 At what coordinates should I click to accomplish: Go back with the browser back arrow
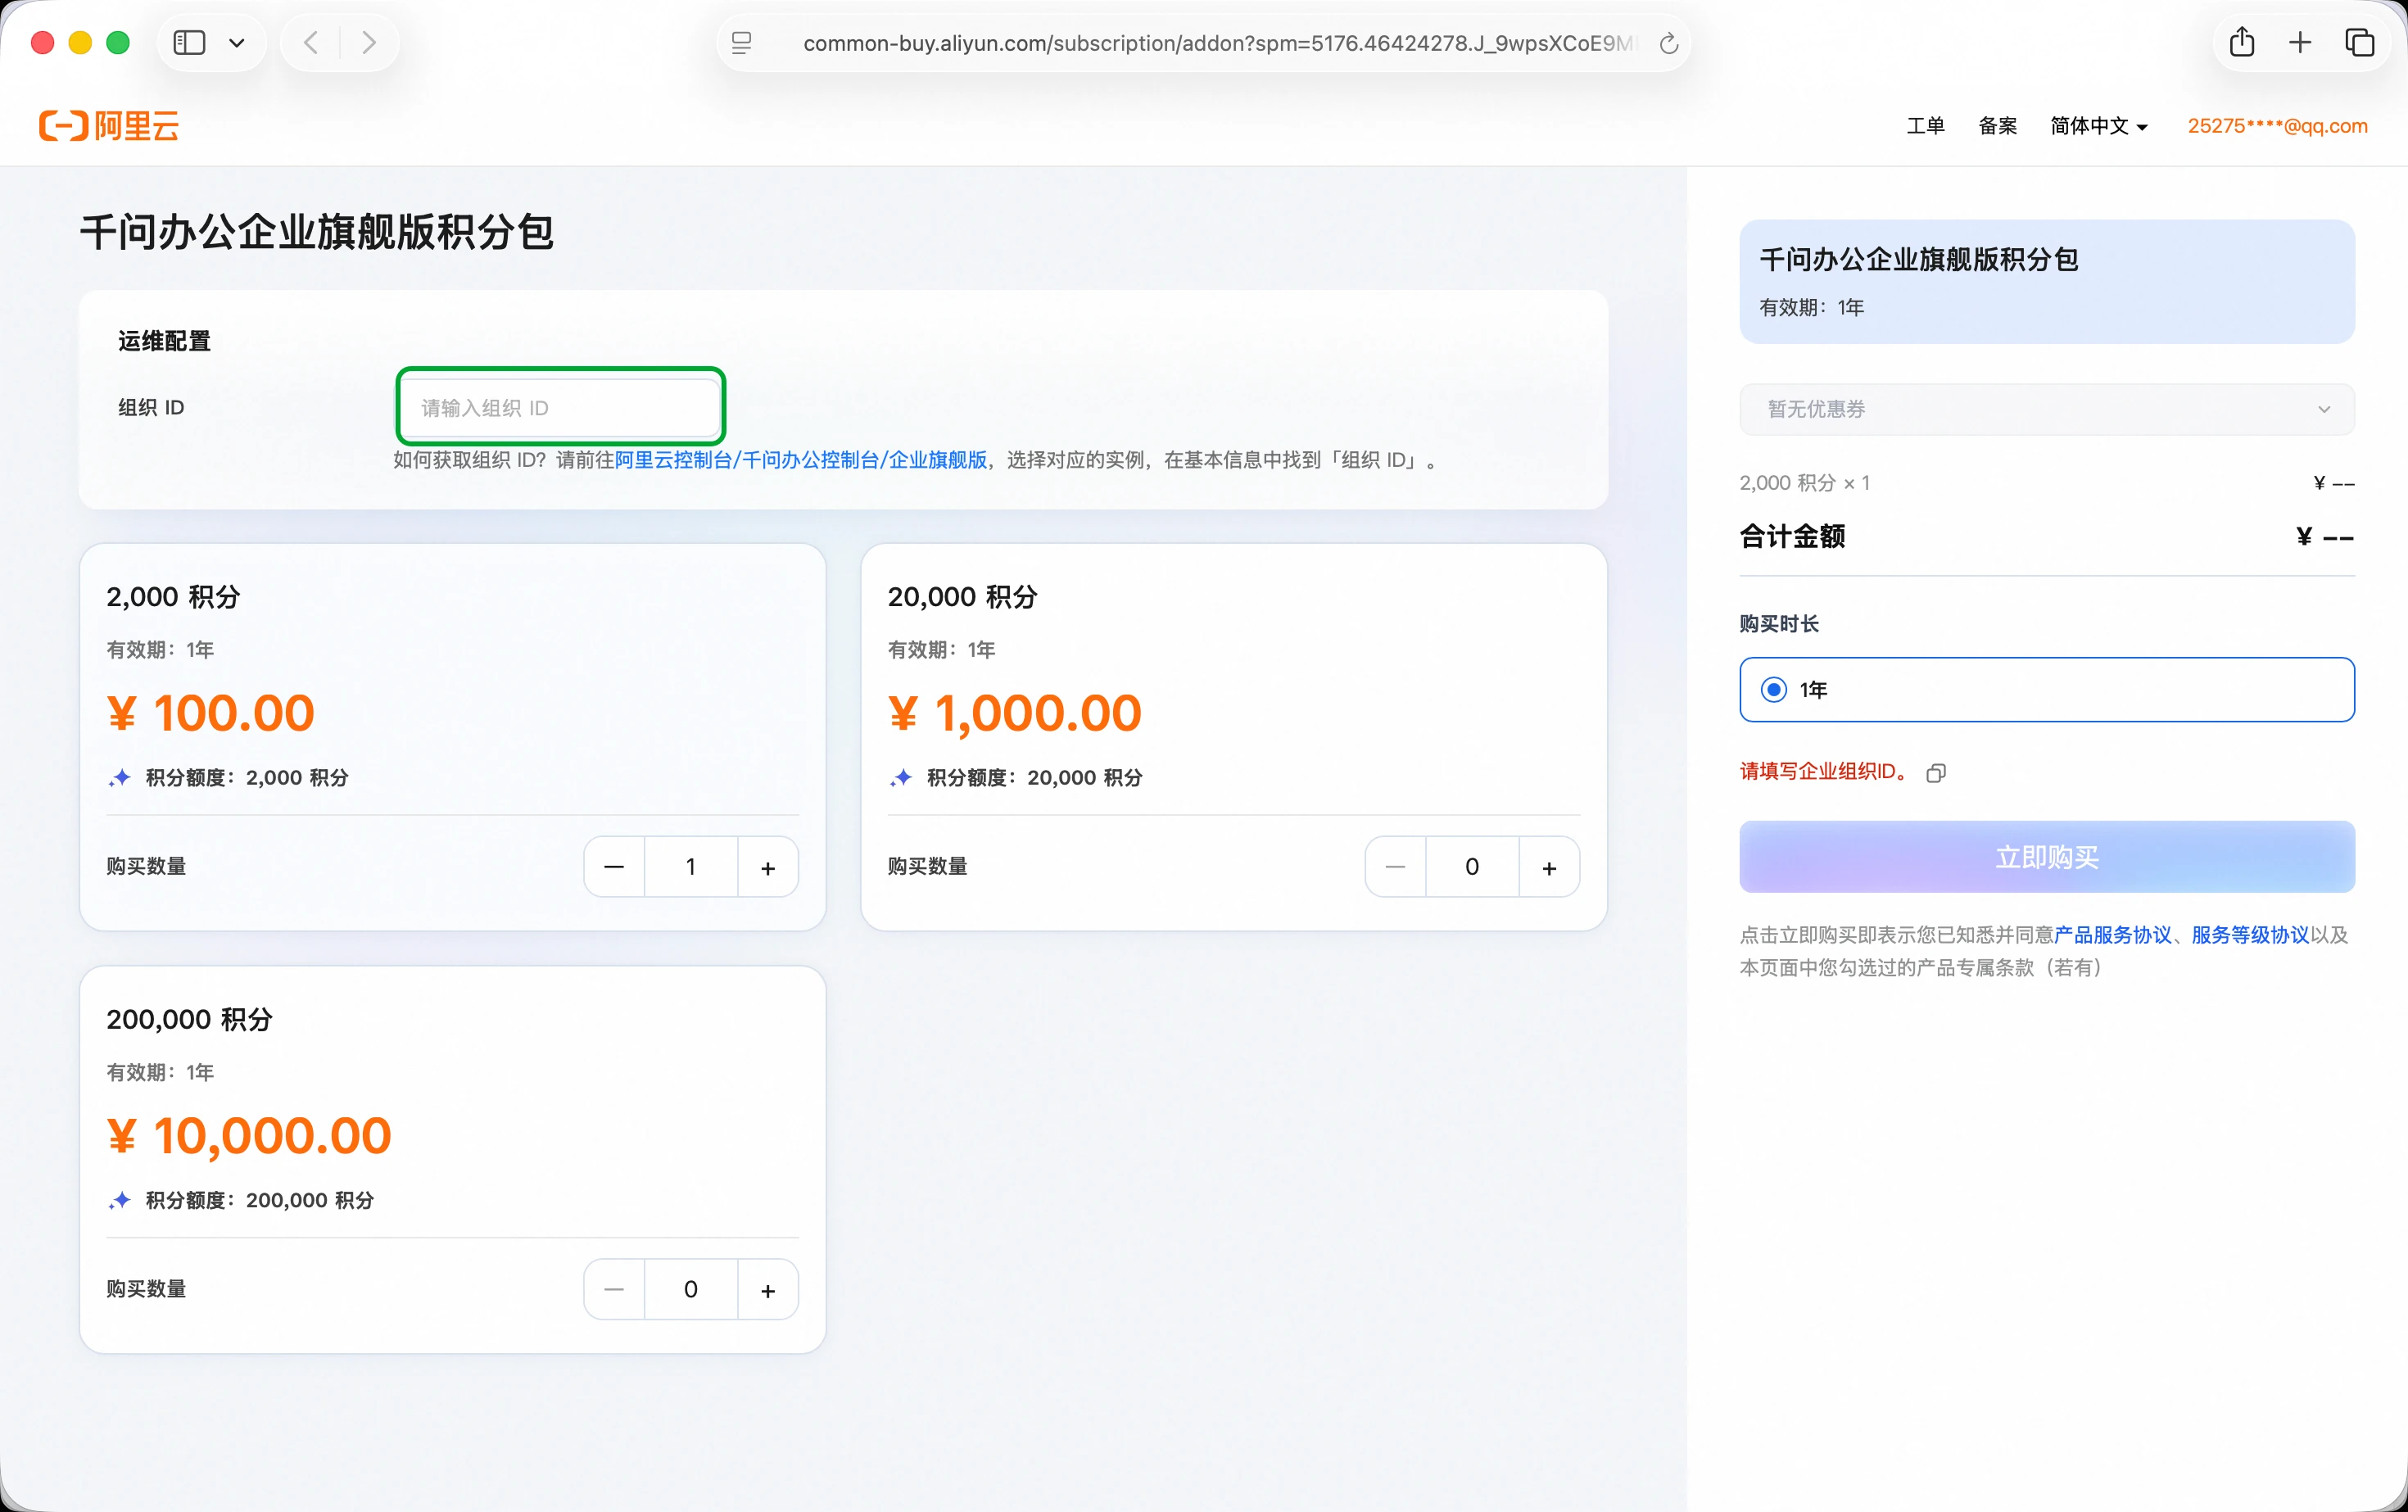[x=311, y=43]
